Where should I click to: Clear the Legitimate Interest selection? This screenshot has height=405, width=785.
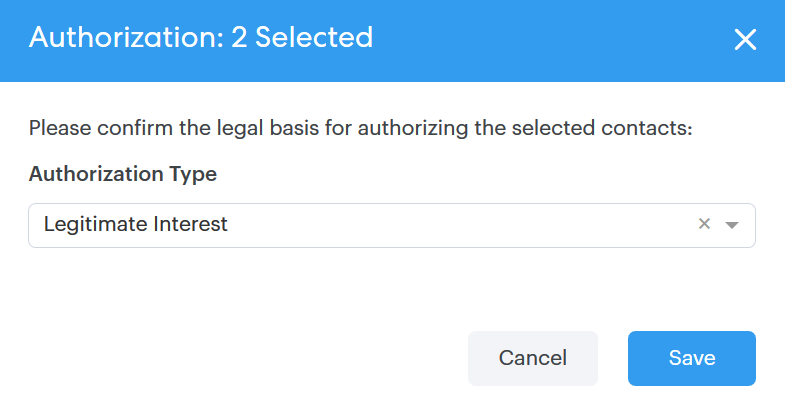click(704, 225)
